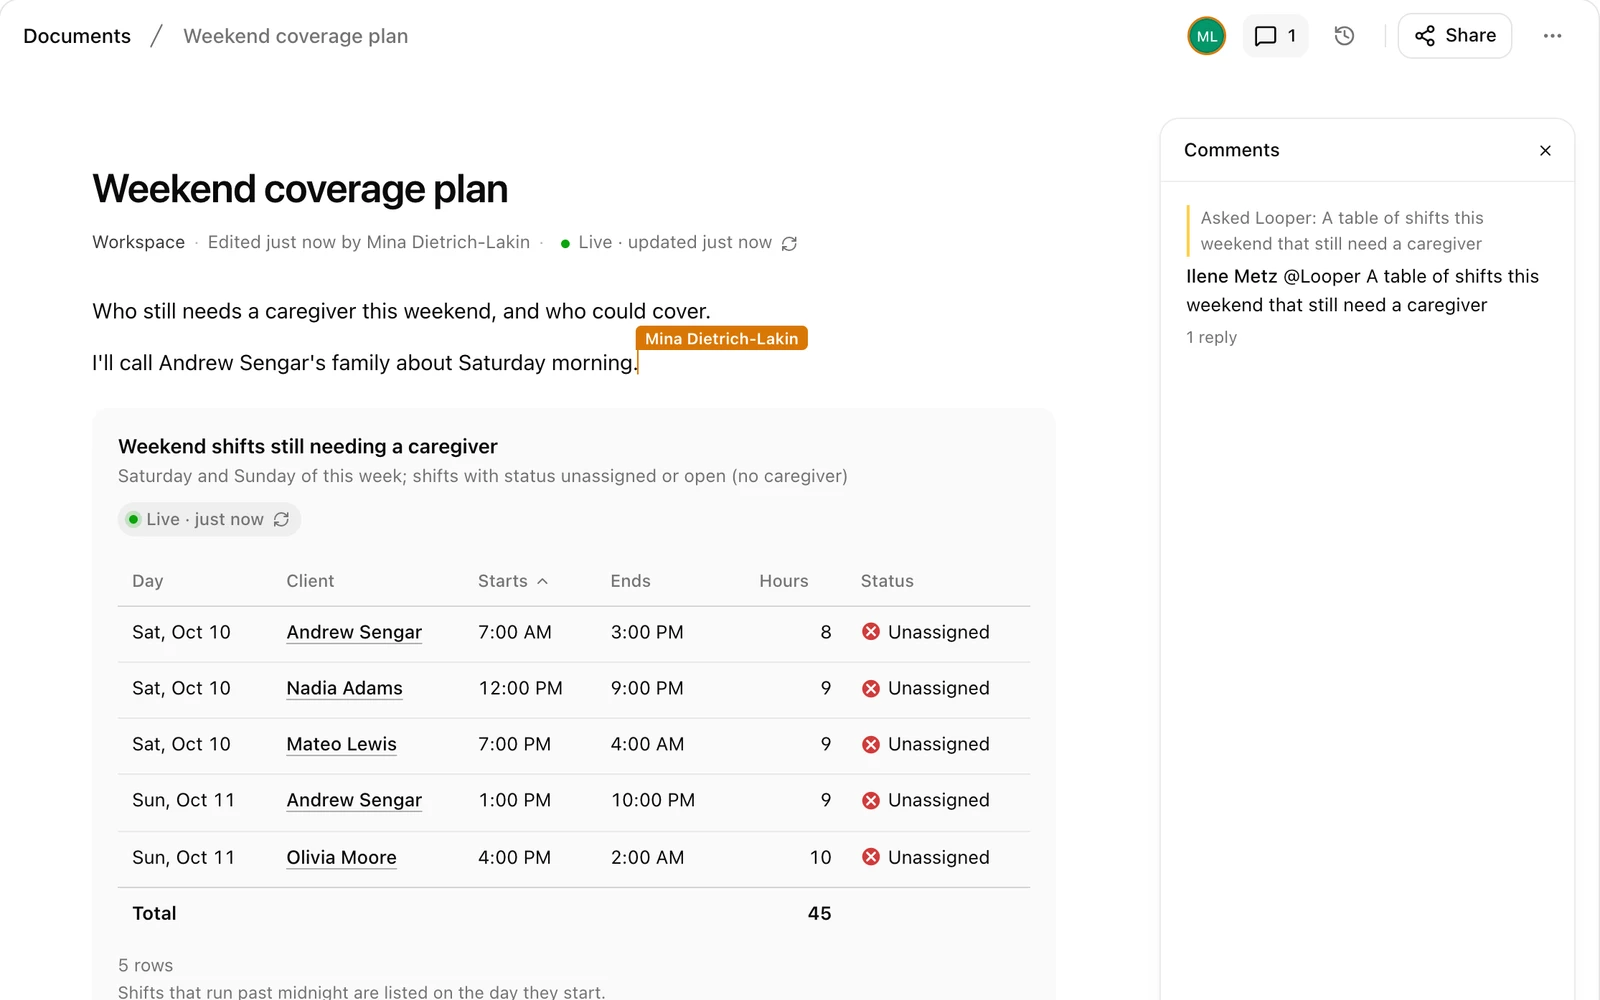Open Olivia Moore client link
Viewport: 1600px width, 1000px height.
click(x=341, y=857)
